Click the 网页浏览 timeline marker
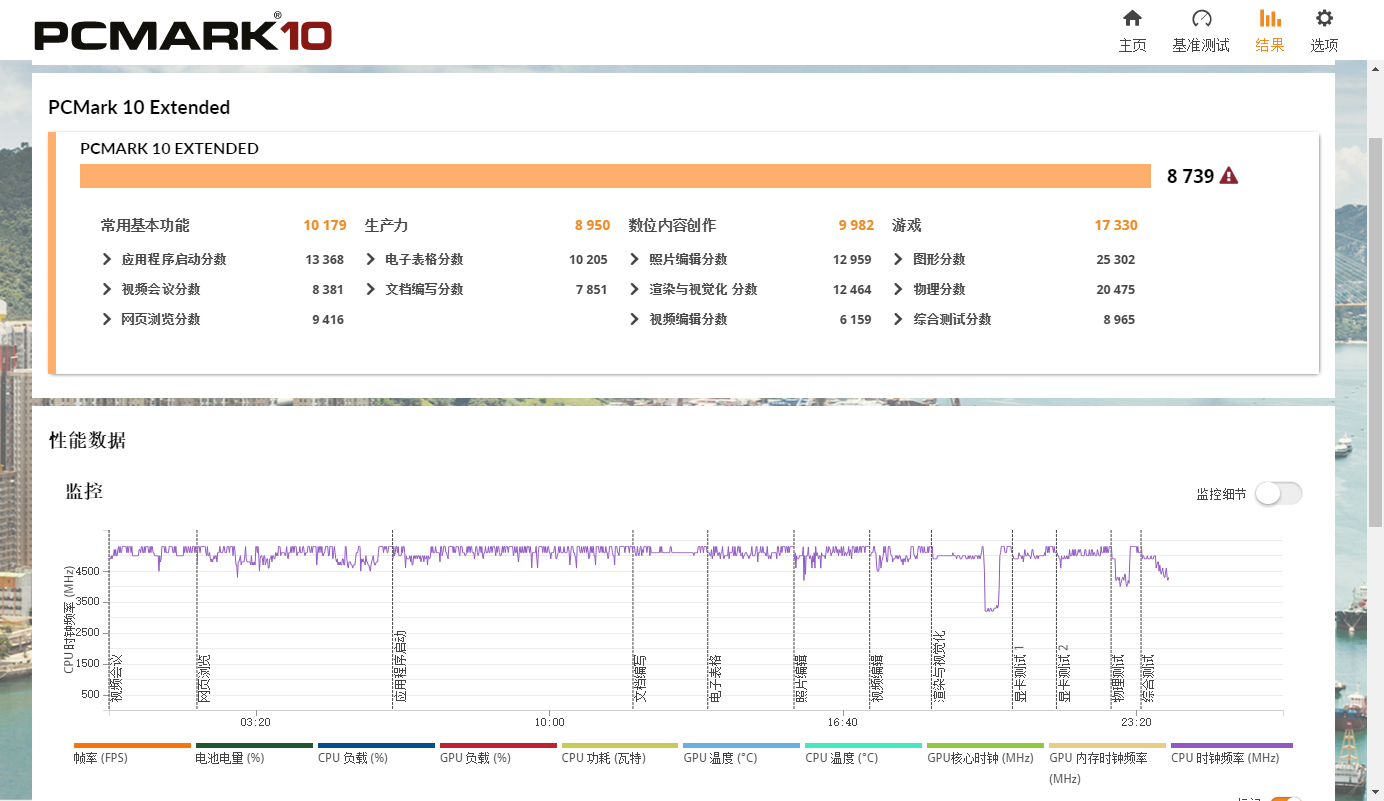Screen dimensions: 1384x801 pos(205,678)
